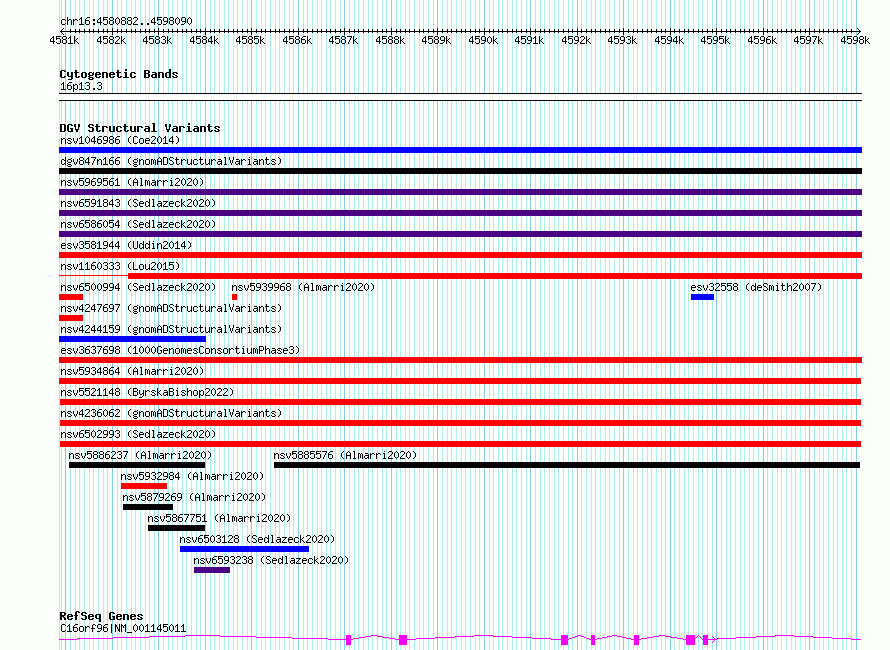Screen dimensions: 890x650
Task: Click the 4593k ruler tick label
Action: click(622, 40)
